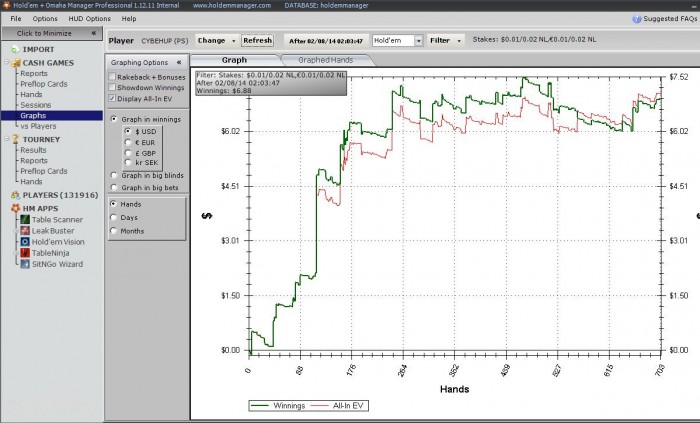
Task: Click the Import section label
Action: pyautogui.click(x=38, y=49)
